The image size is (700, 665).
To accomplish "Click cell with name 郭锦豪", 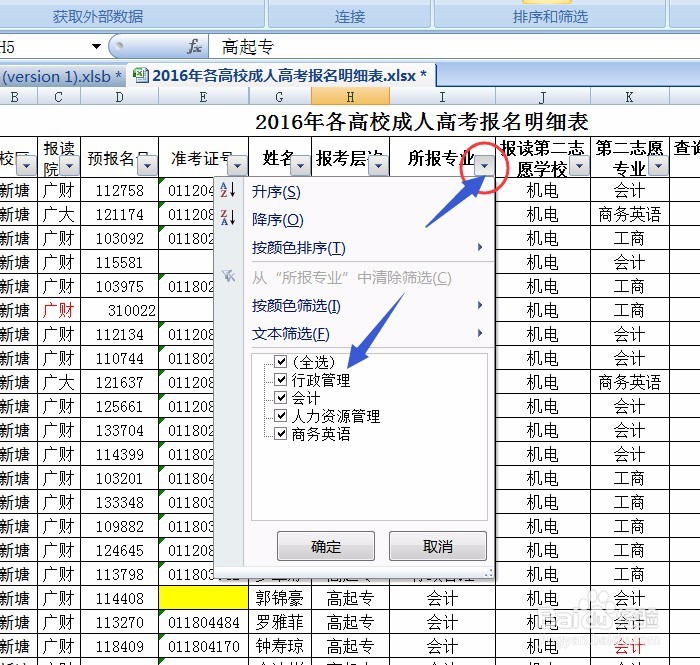I will pos(279,598).
